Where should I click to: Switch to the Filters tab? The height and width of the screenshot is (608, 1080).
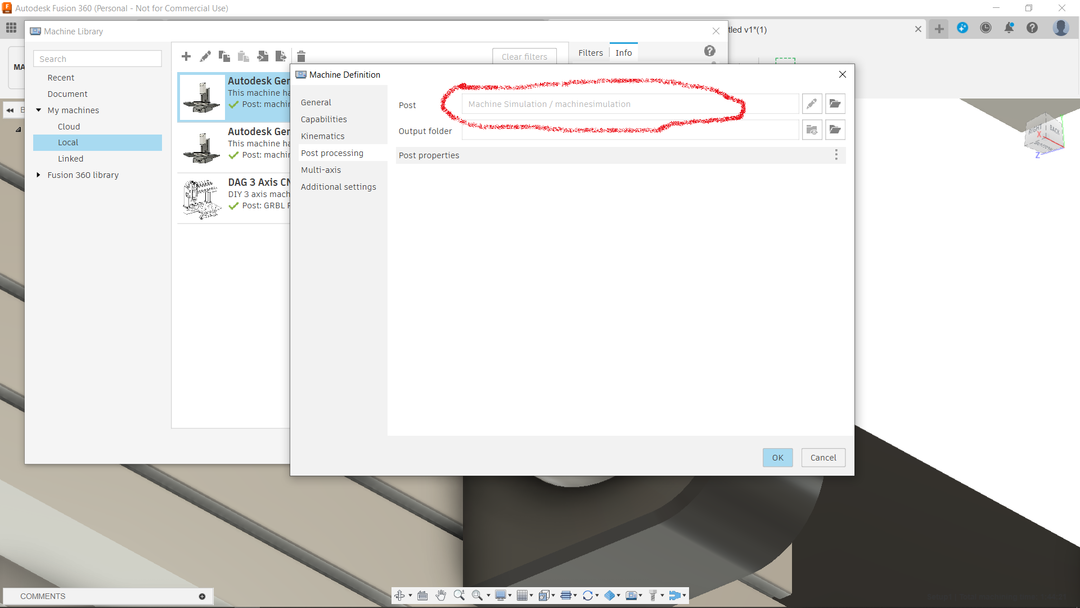(x=590, y=53)
